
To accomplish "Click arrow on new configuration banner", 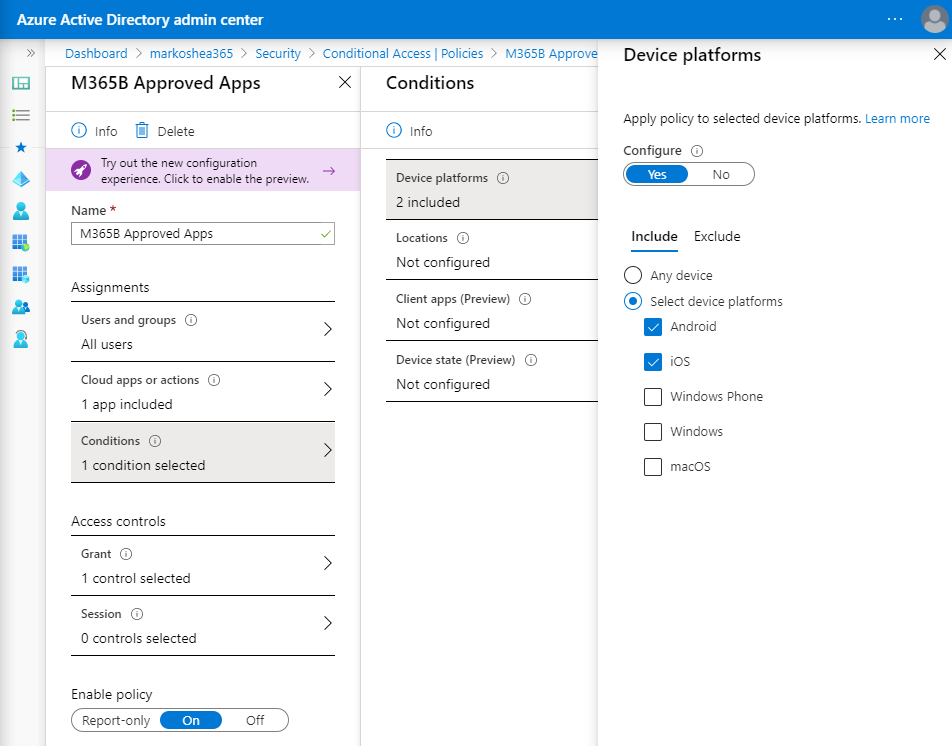I will [x=328, y=171].
